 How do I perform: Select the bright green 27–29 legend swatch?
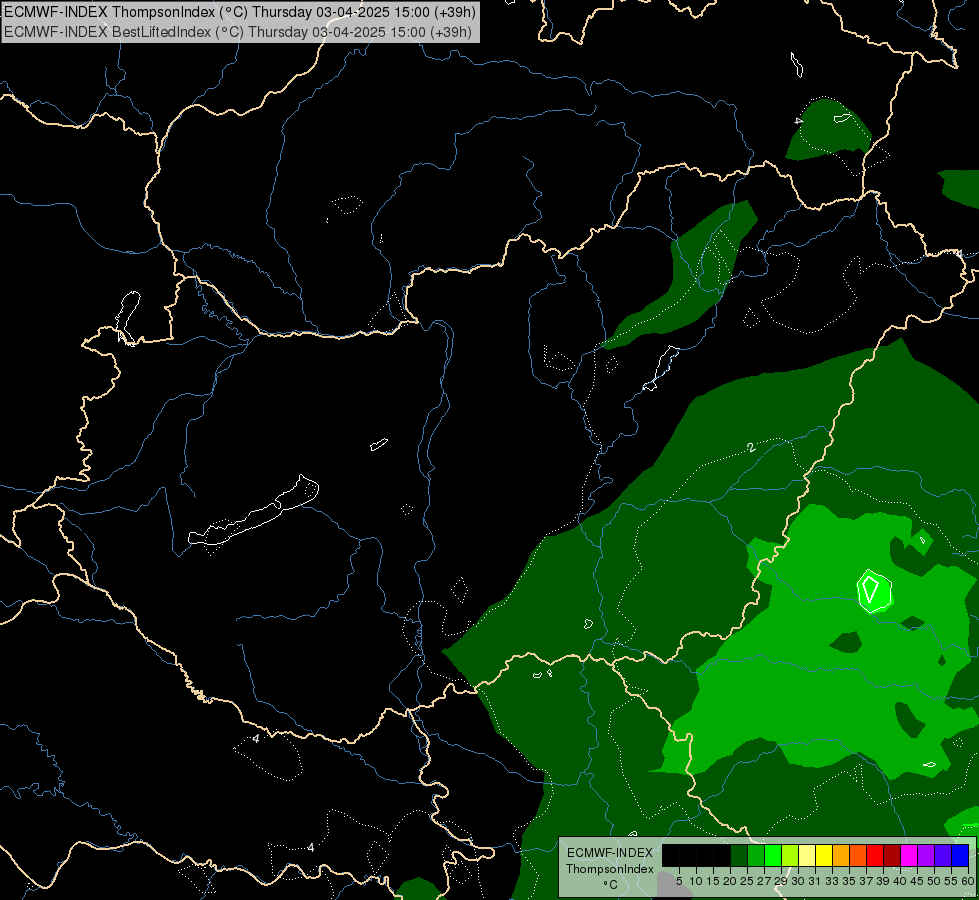(x=773, y=855)
